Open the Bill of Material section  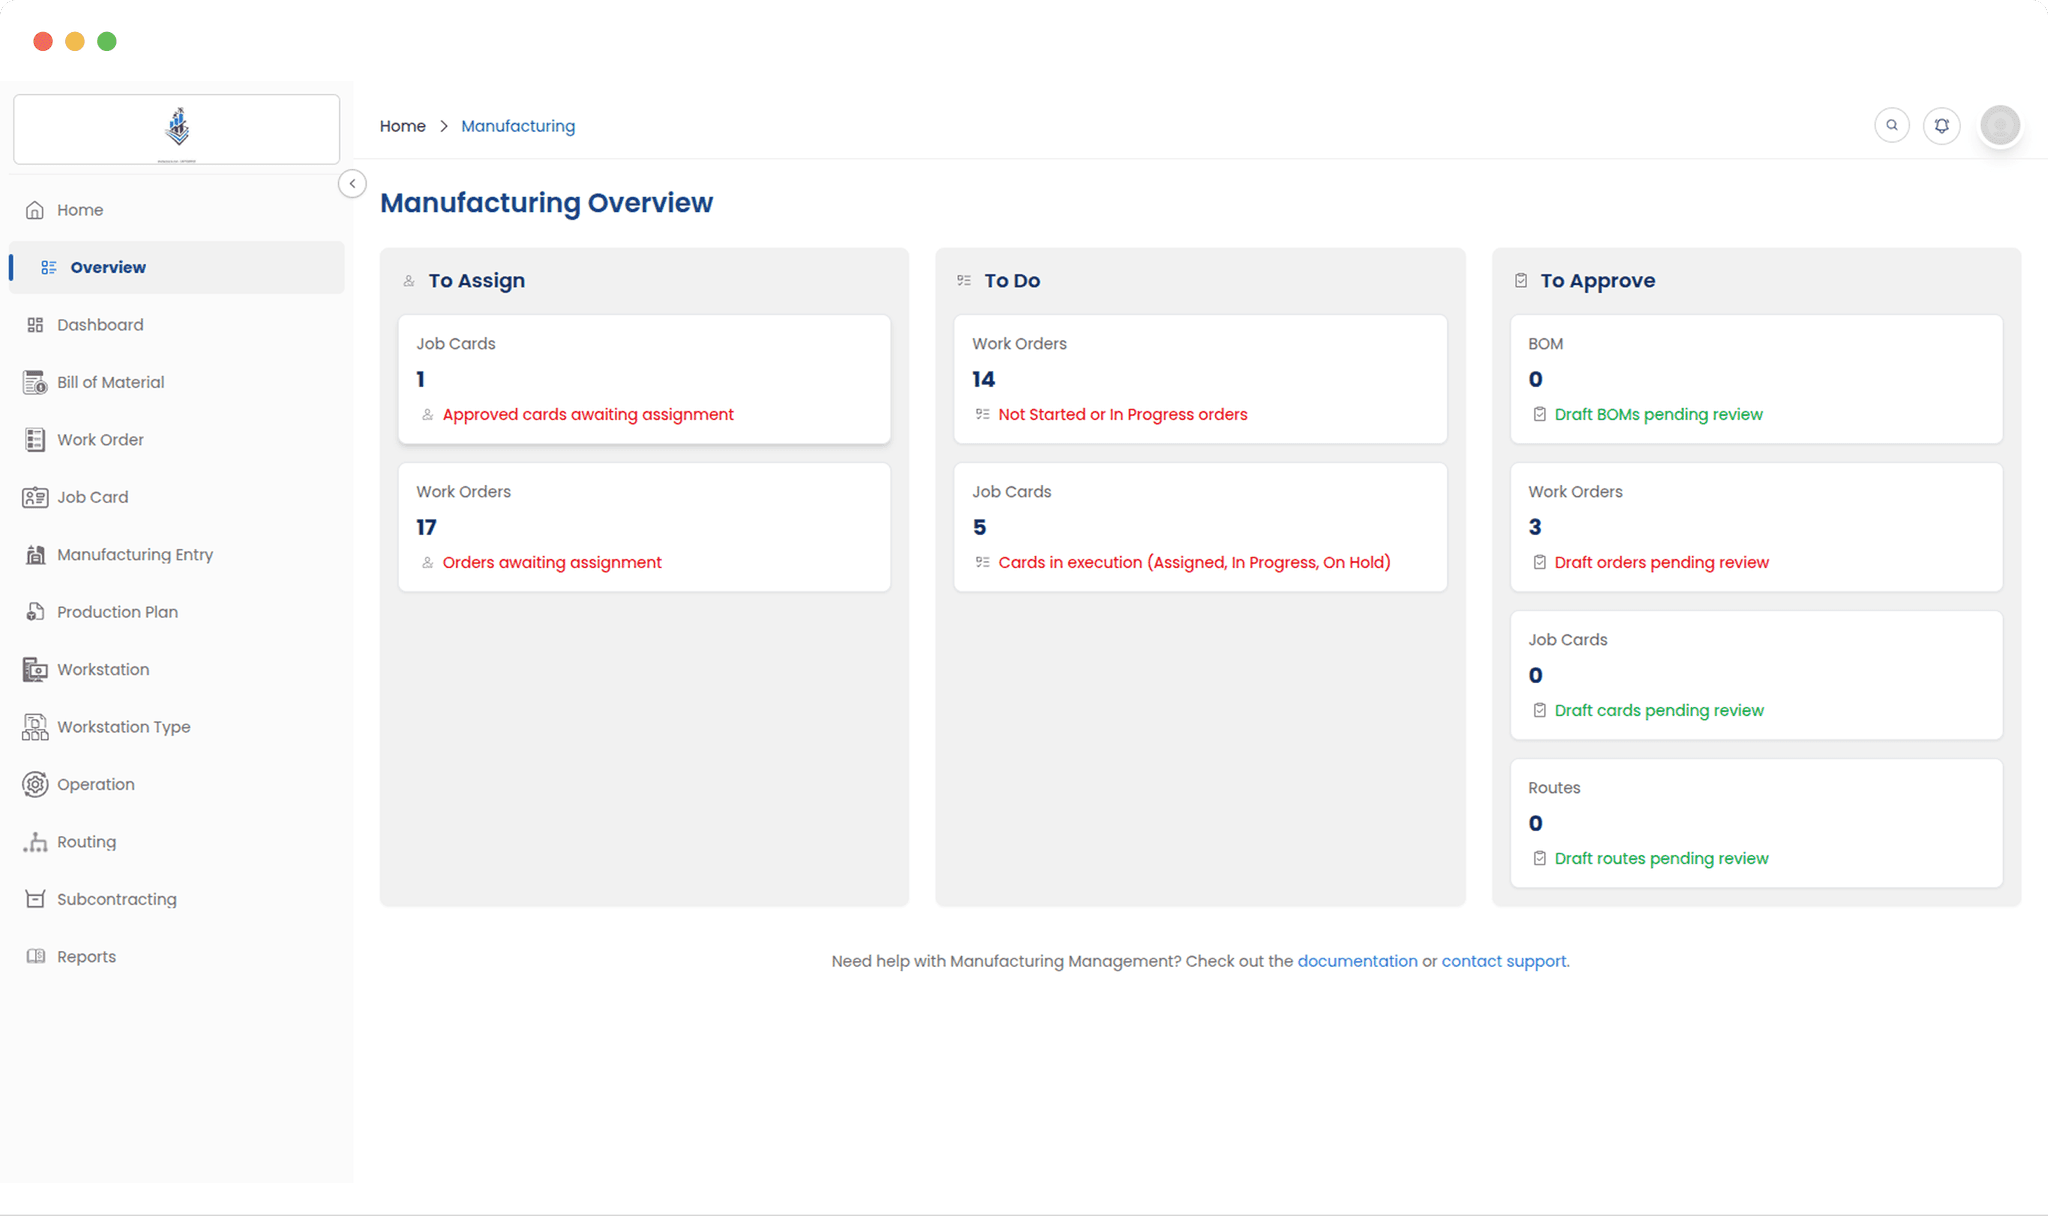pyautogui.click(x=110, y=381)
